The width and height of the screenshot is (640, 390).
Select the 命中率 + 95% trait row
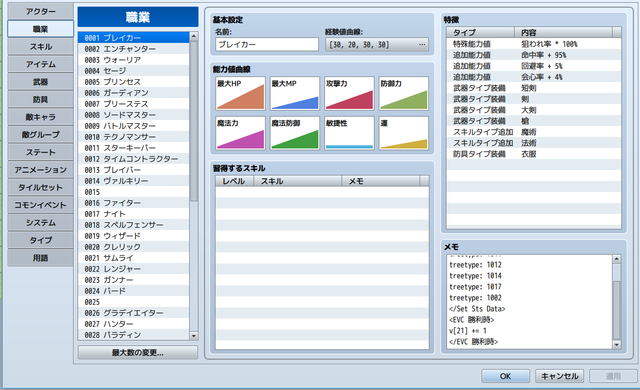pos(533,55)
